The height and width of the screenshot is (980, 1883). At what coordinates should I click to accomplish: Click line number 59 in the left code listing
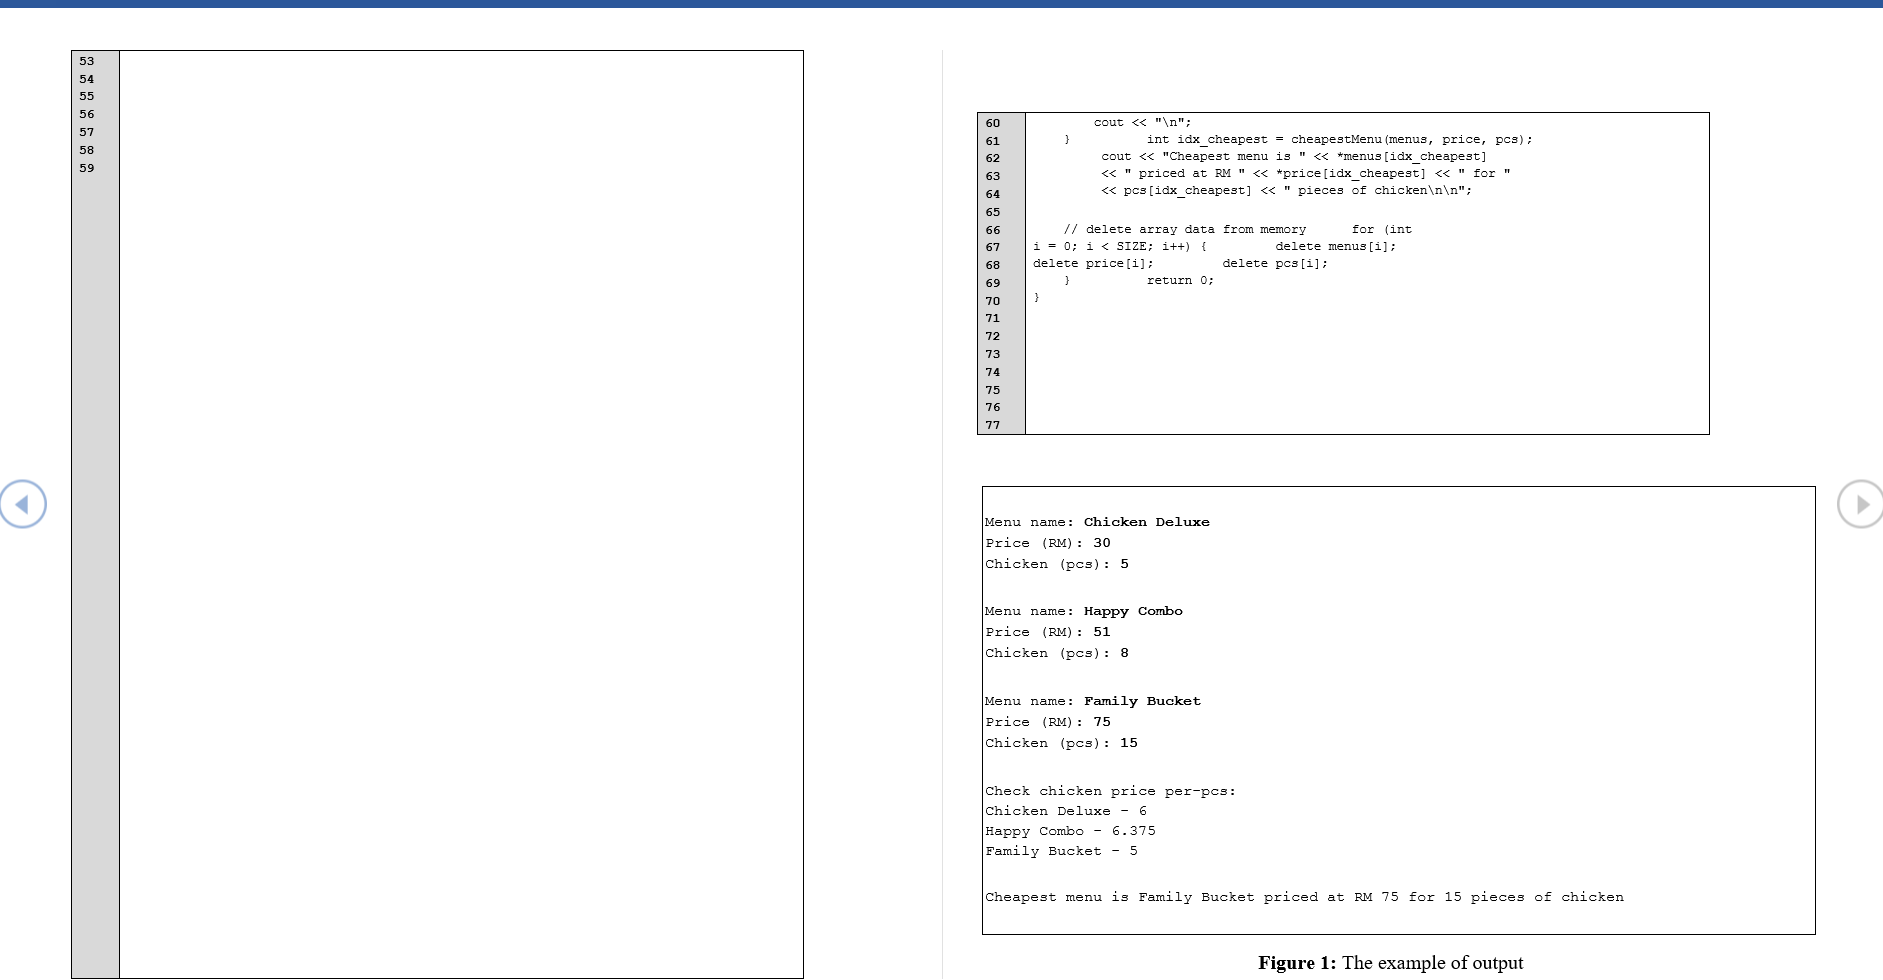87,168
